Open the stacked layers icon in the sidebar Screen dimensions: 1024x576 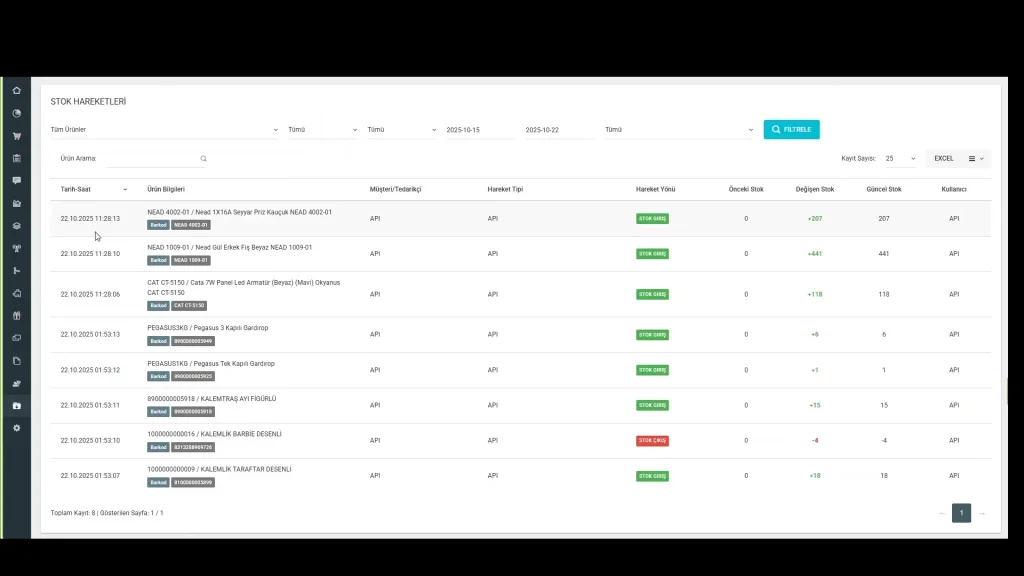coord(16,226)
